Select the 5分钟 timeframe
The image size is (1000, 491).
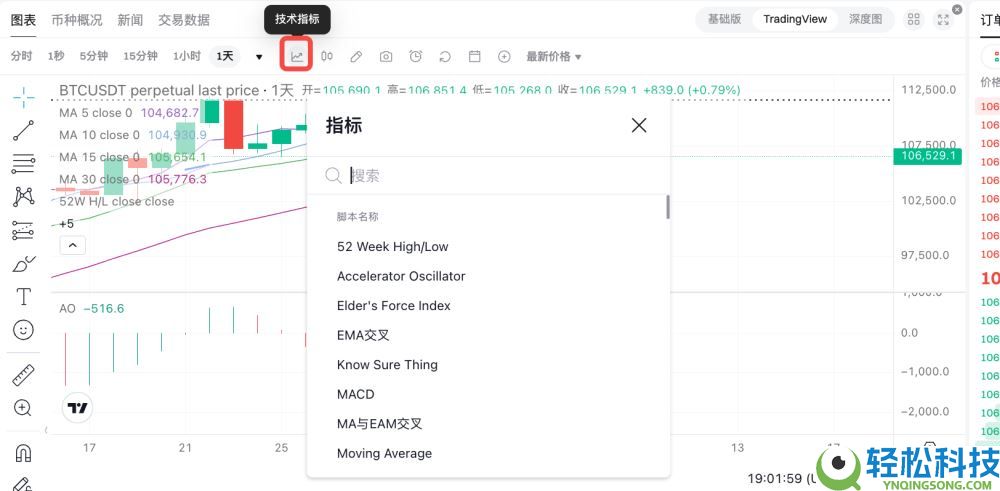[93, 56]
